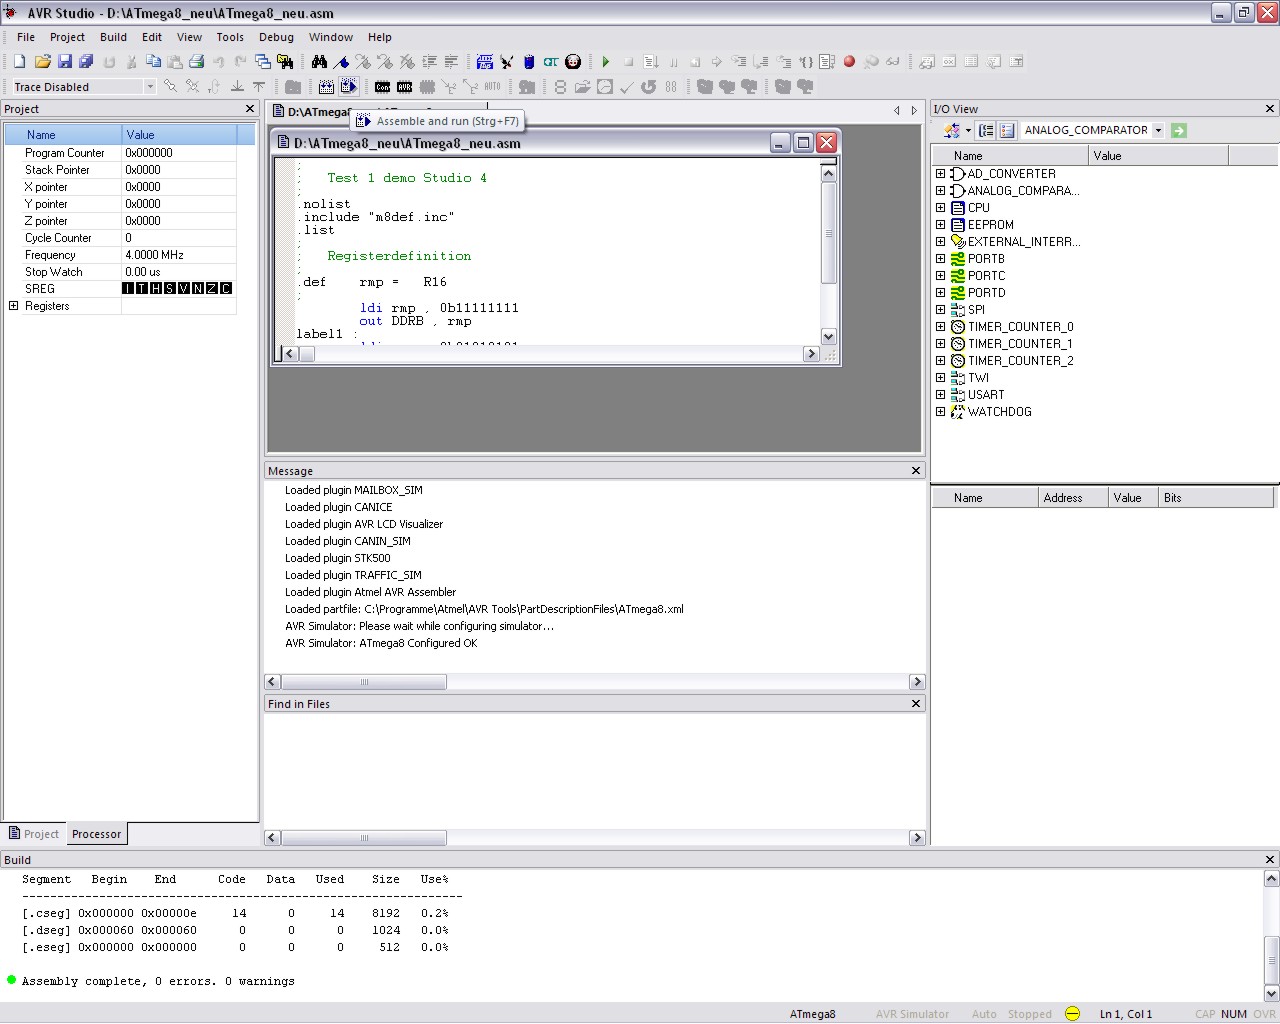This screenshot has width=1280, height=1024.
Task: Expand the EEPROM tree node
Action: click(940, 225)
